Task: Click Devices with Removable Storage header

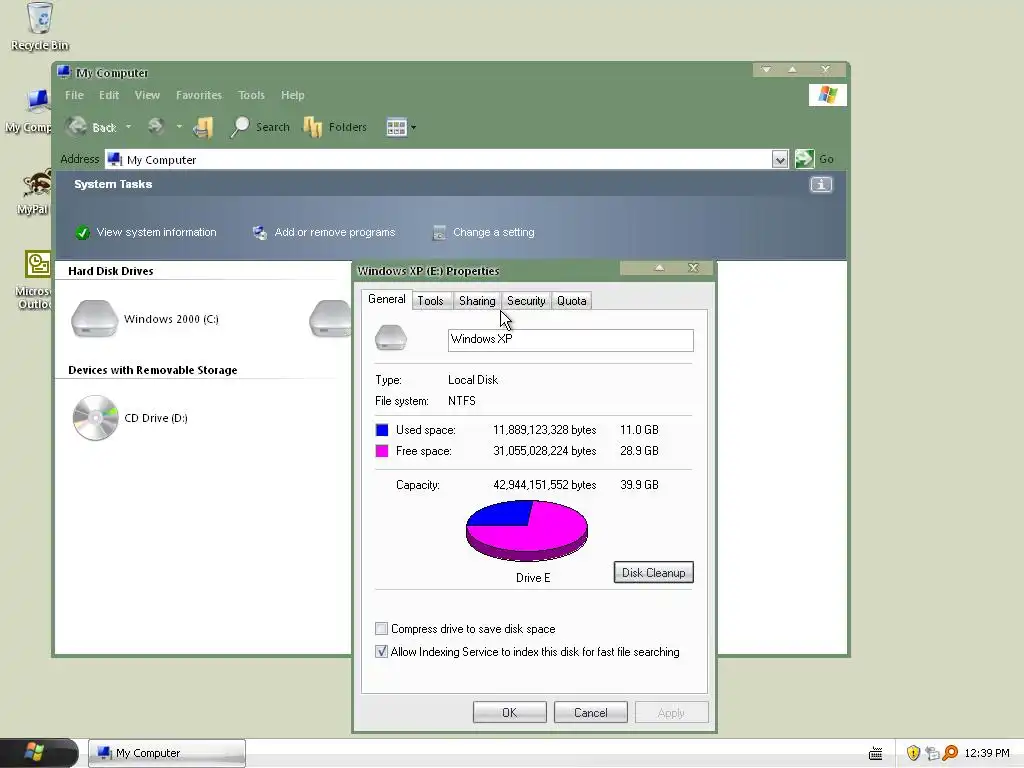Action: (x=153, y=370)
